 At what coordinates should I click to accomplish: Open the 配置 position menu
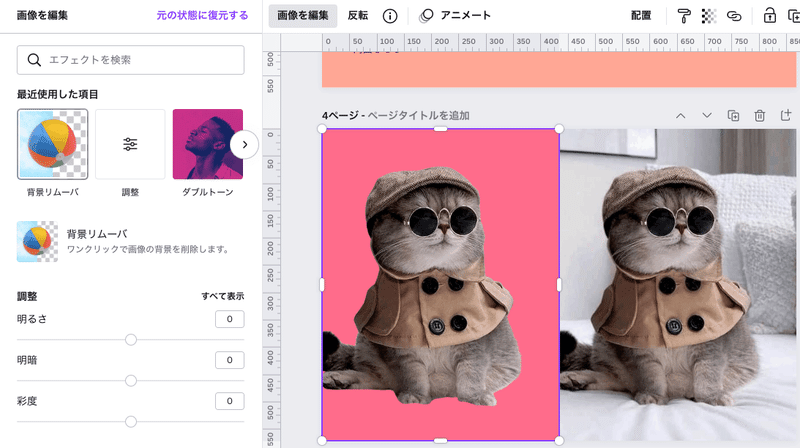(x=641, y=16)
